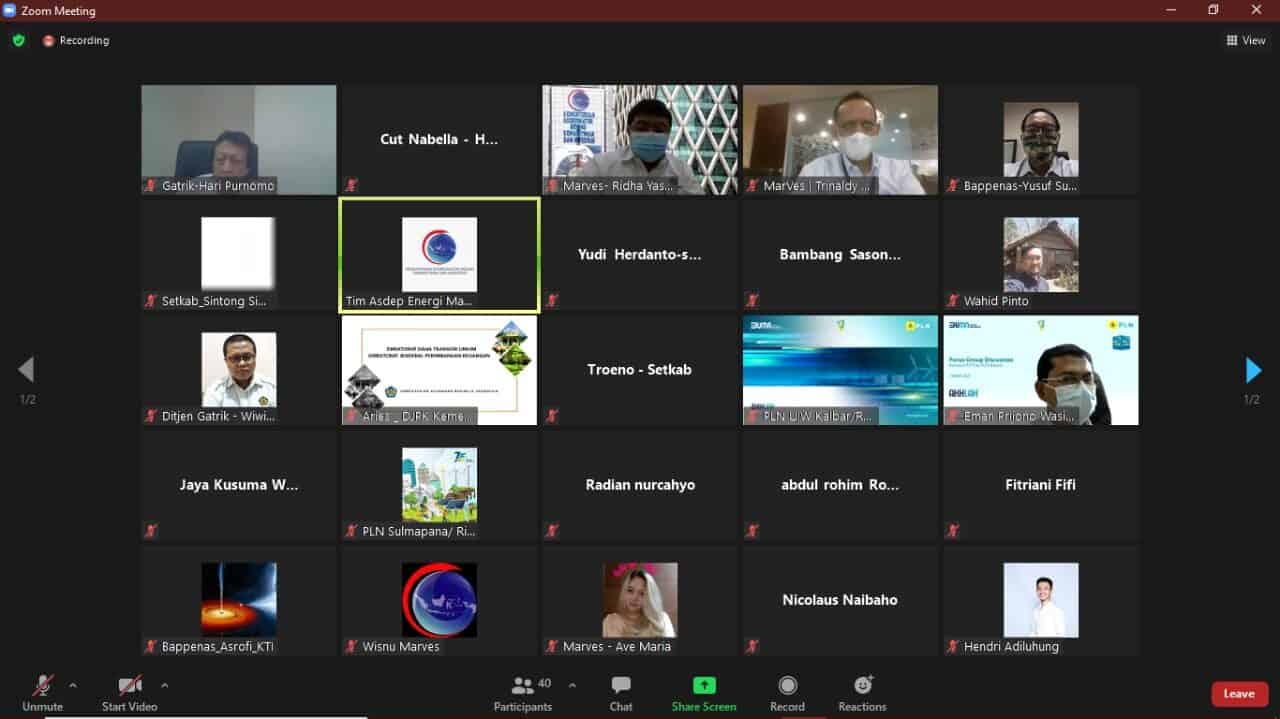The width and height of the screenshot is (1280, 719).
Task: Go to previous gallery page with left arrow
Action: coord(26,370)
